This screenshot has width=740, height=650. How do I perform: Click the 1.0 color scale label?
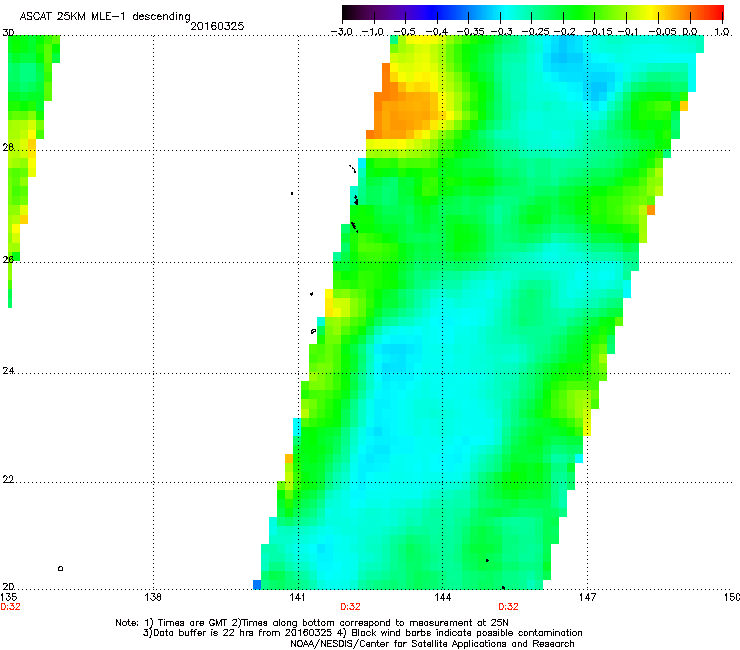pos(722,32)
